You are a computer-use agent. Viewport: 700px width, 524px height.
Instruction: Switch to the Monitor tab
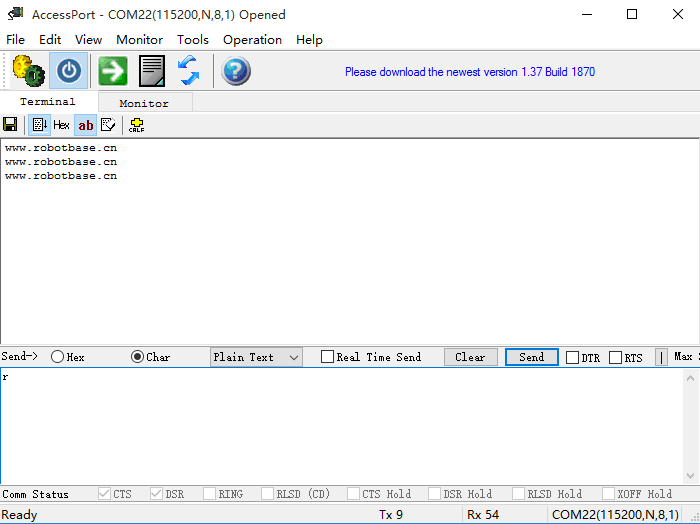tap(144, 103)
